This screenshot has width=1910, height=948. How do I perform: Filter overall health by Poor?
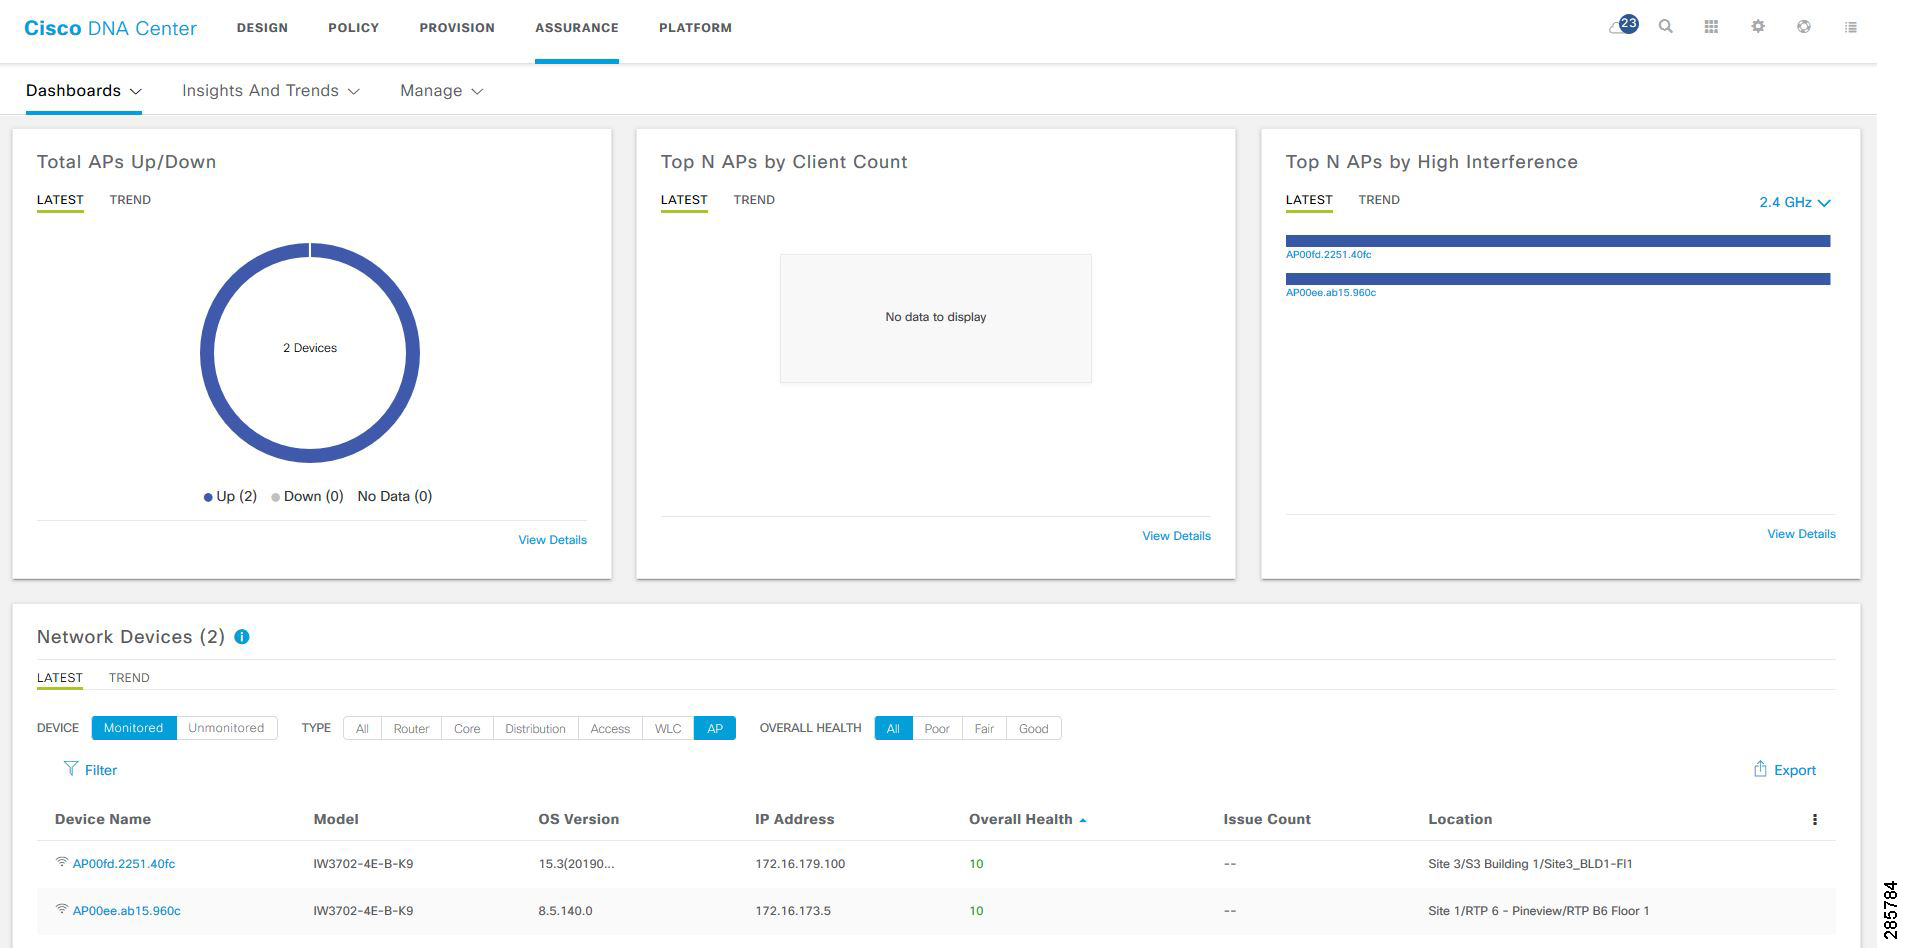[x=937, y=728]
